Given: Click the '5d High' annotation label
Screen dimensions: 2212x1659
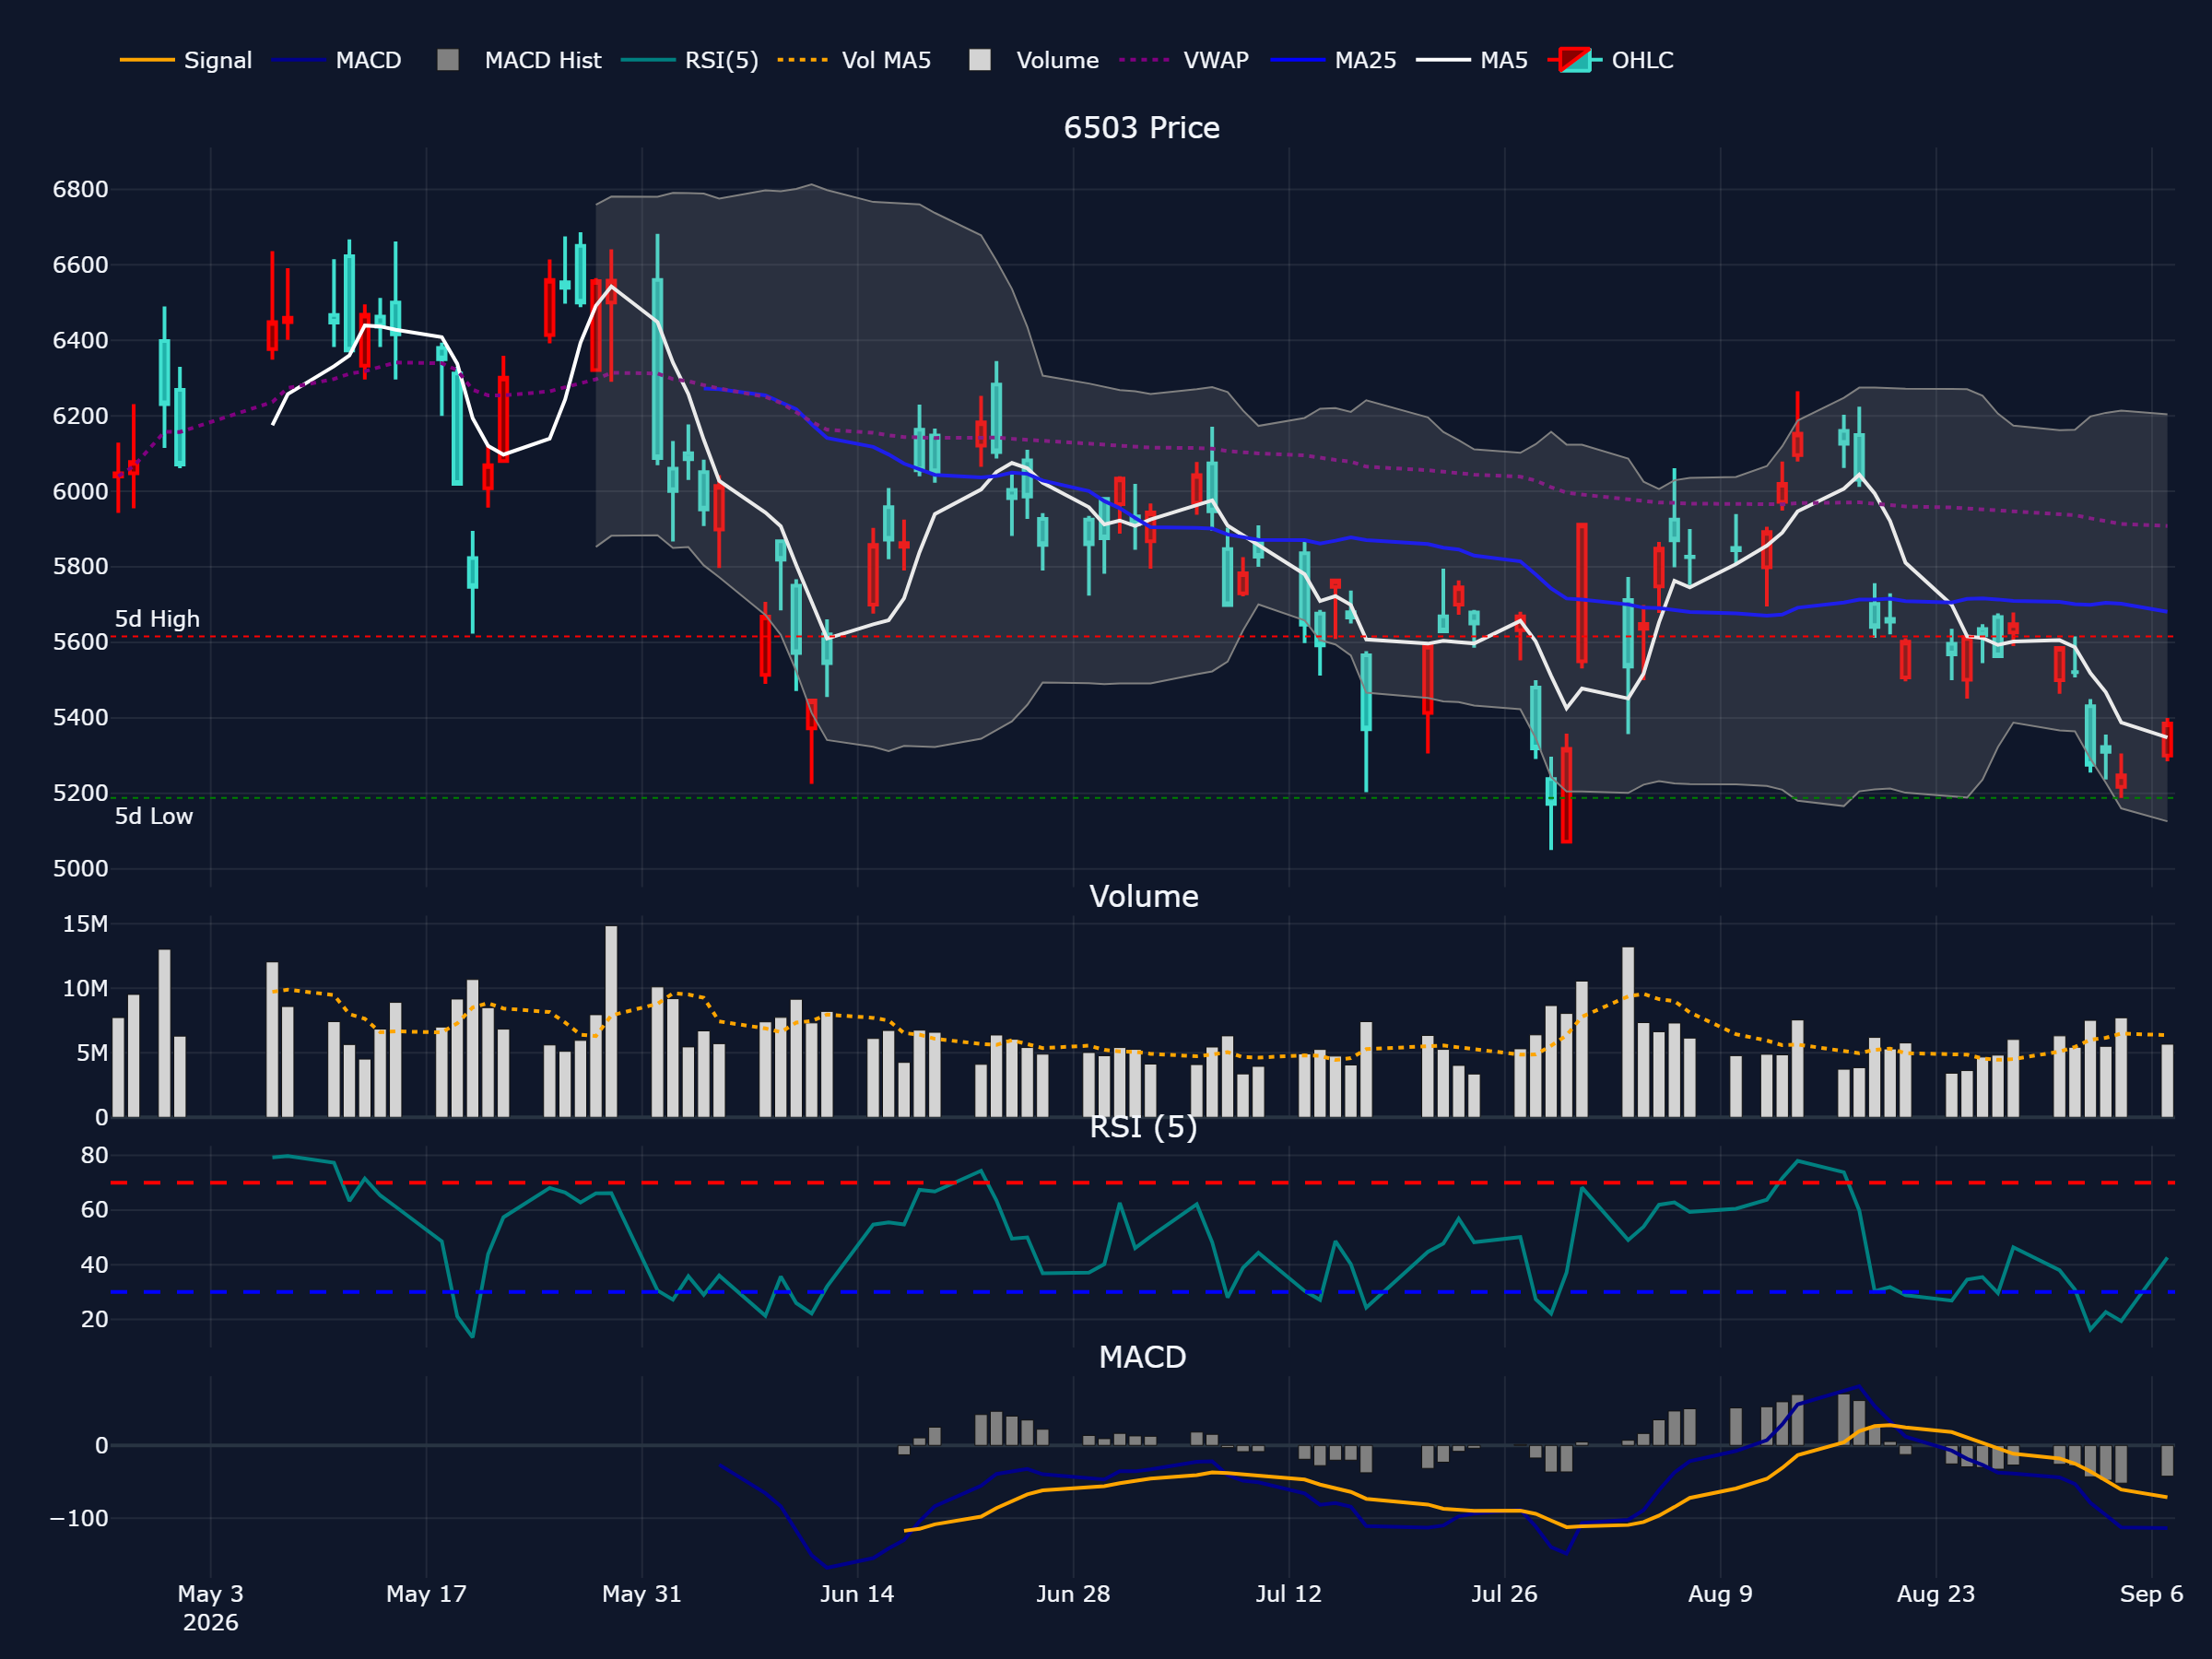Looking at the screenshot, I should (157, 619).
